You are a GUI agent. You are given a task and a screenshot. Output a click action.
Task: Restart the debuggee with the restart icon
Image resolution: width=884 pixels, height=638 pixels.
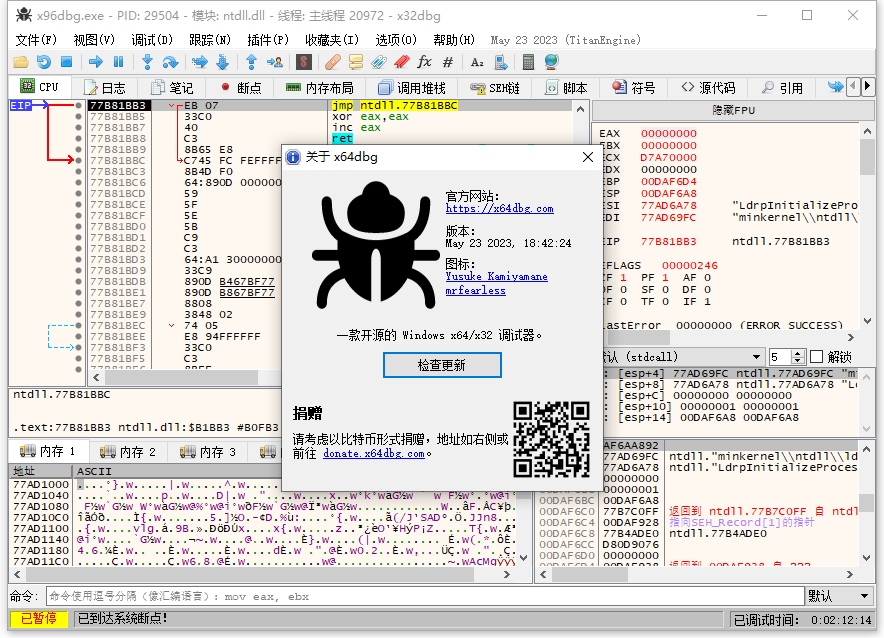(x=44, y=62)
